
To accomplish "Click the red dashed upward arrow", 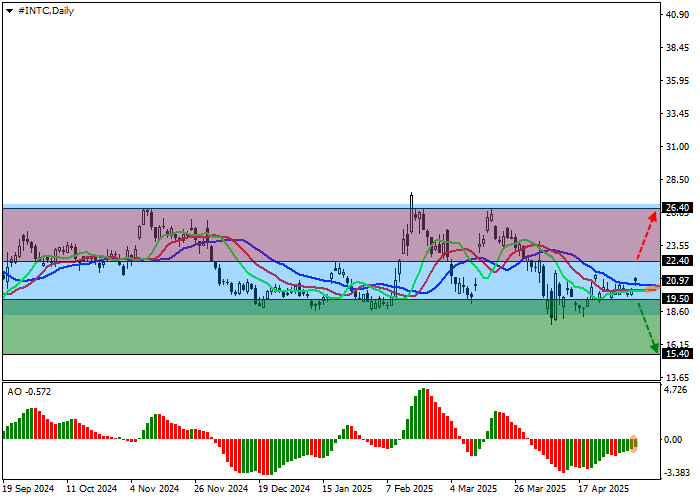I will click(x=648, y=238).
